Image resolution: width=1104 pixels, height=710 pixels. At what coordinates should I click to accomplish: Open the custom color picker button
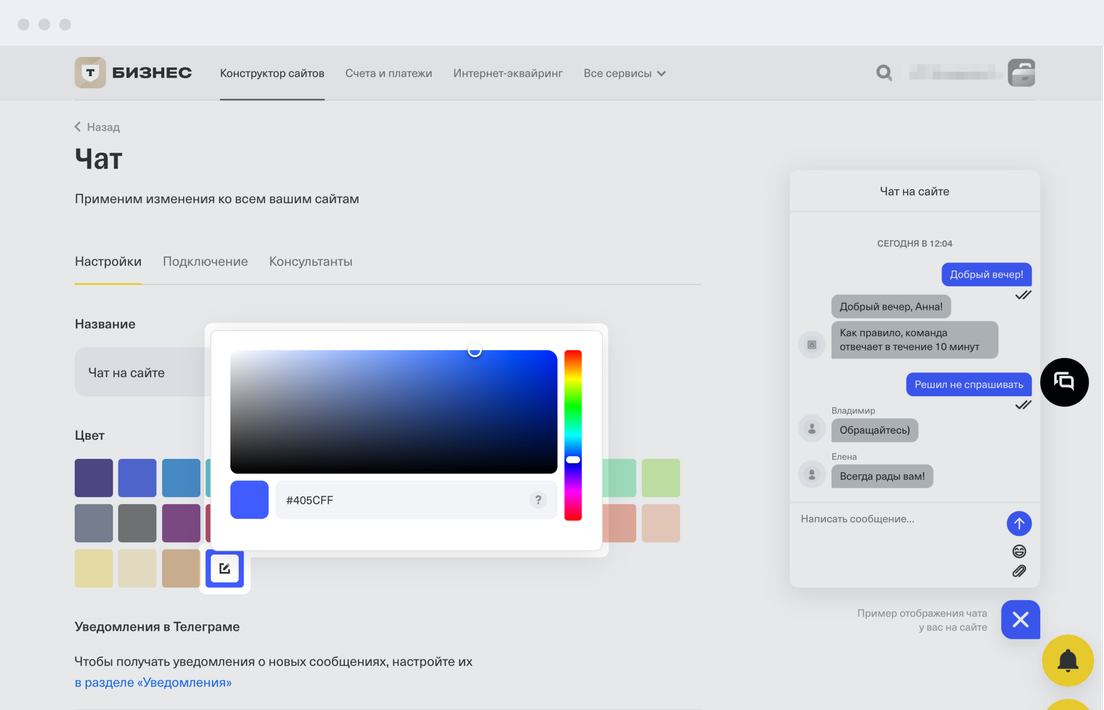click(225, 568)
